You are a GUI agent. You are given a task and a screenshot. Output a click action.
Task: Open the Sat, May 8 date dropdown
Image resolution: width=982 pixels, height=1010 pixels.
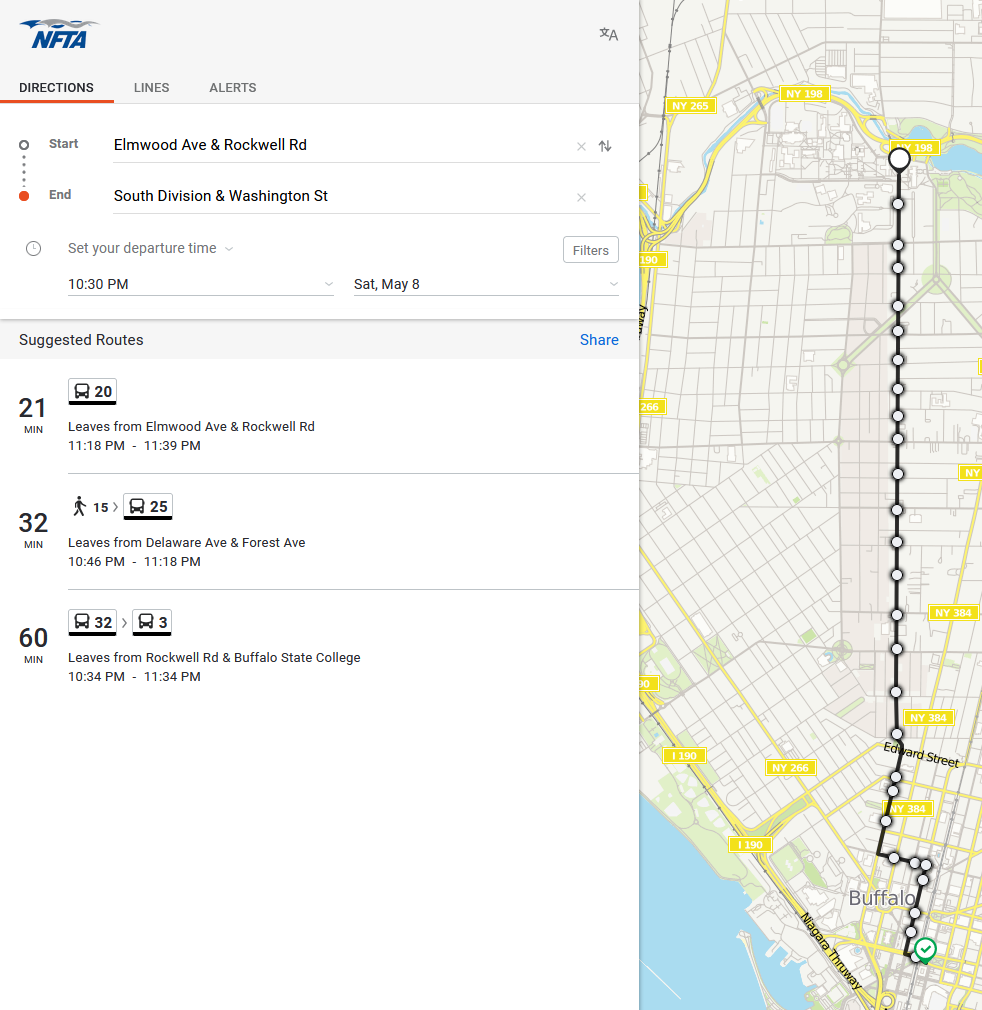pos(486,285)
